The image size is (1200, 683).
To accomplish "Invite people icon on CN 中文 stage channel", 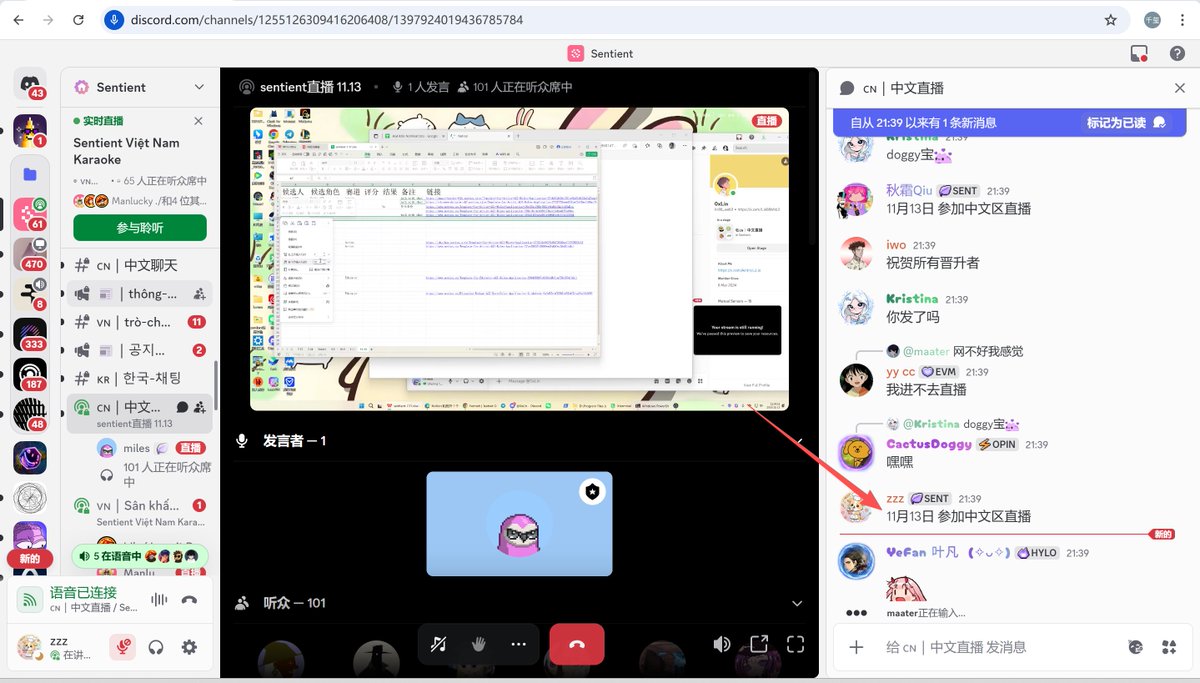I will pos(199,407).
